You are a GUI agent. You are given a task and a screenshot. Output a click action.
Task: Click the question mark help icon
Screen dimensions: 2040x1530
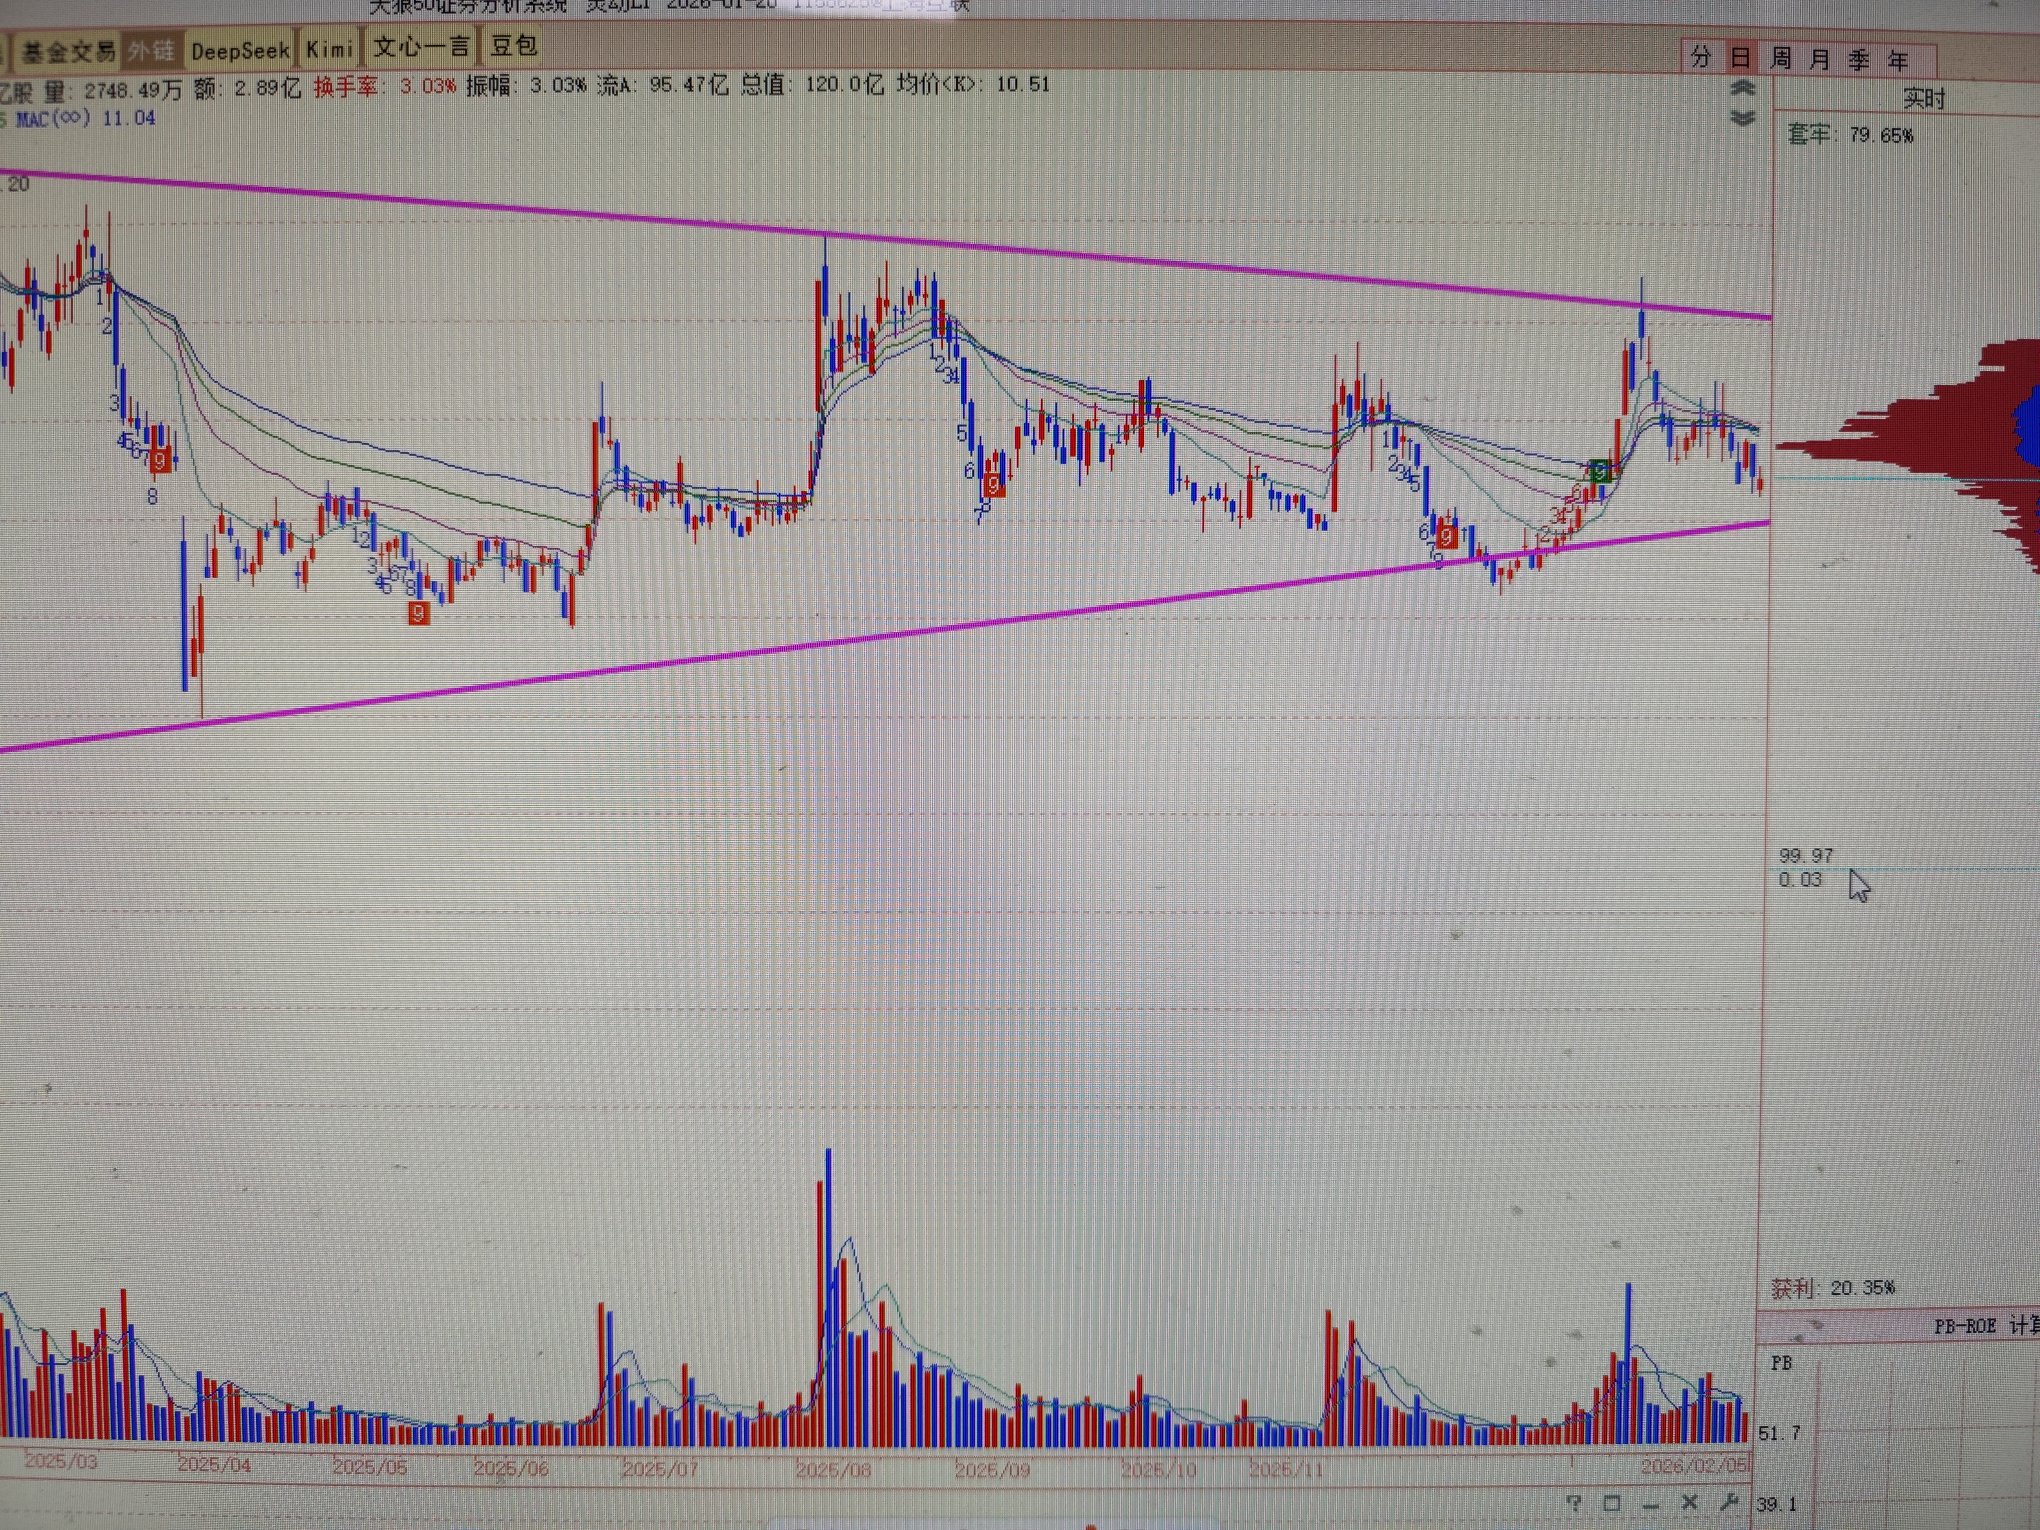tap(1574, 1503)
